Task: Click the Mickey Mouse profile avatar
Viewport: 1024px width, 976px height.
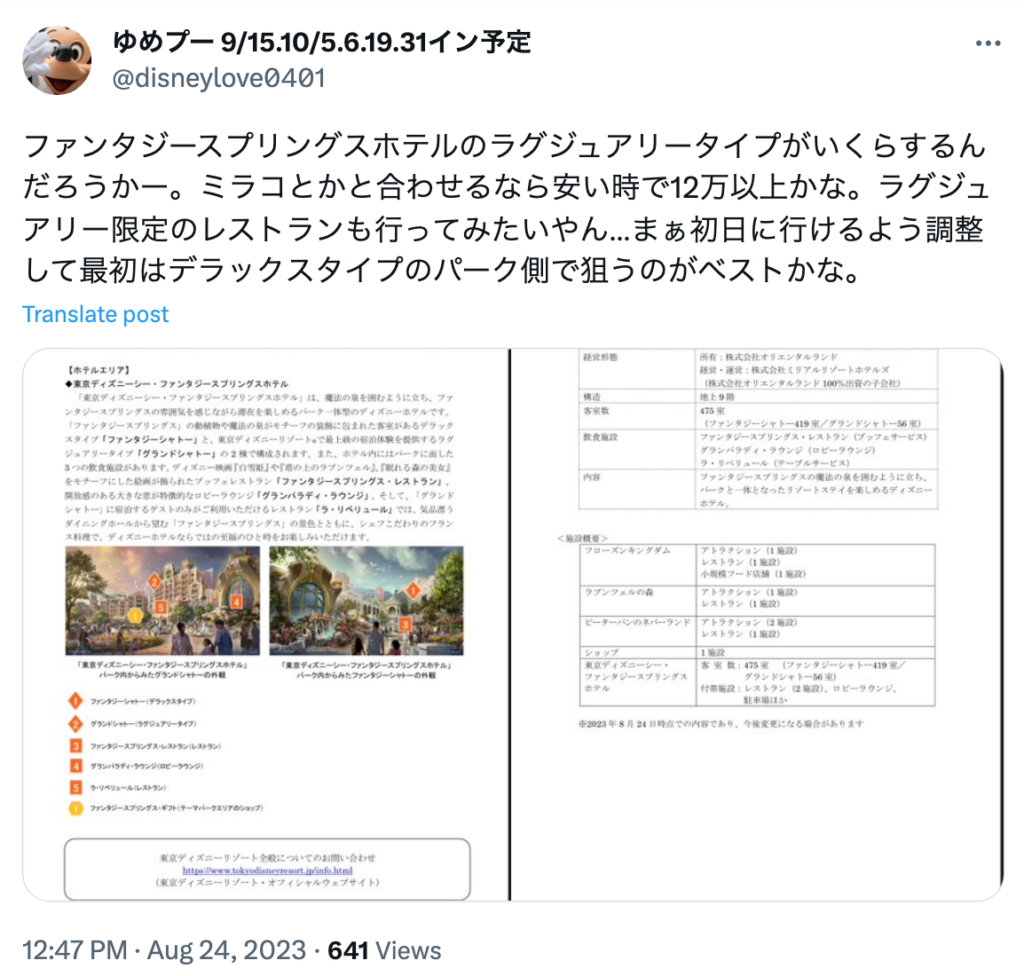Action: pyautogui.click(x=57, y=61)
